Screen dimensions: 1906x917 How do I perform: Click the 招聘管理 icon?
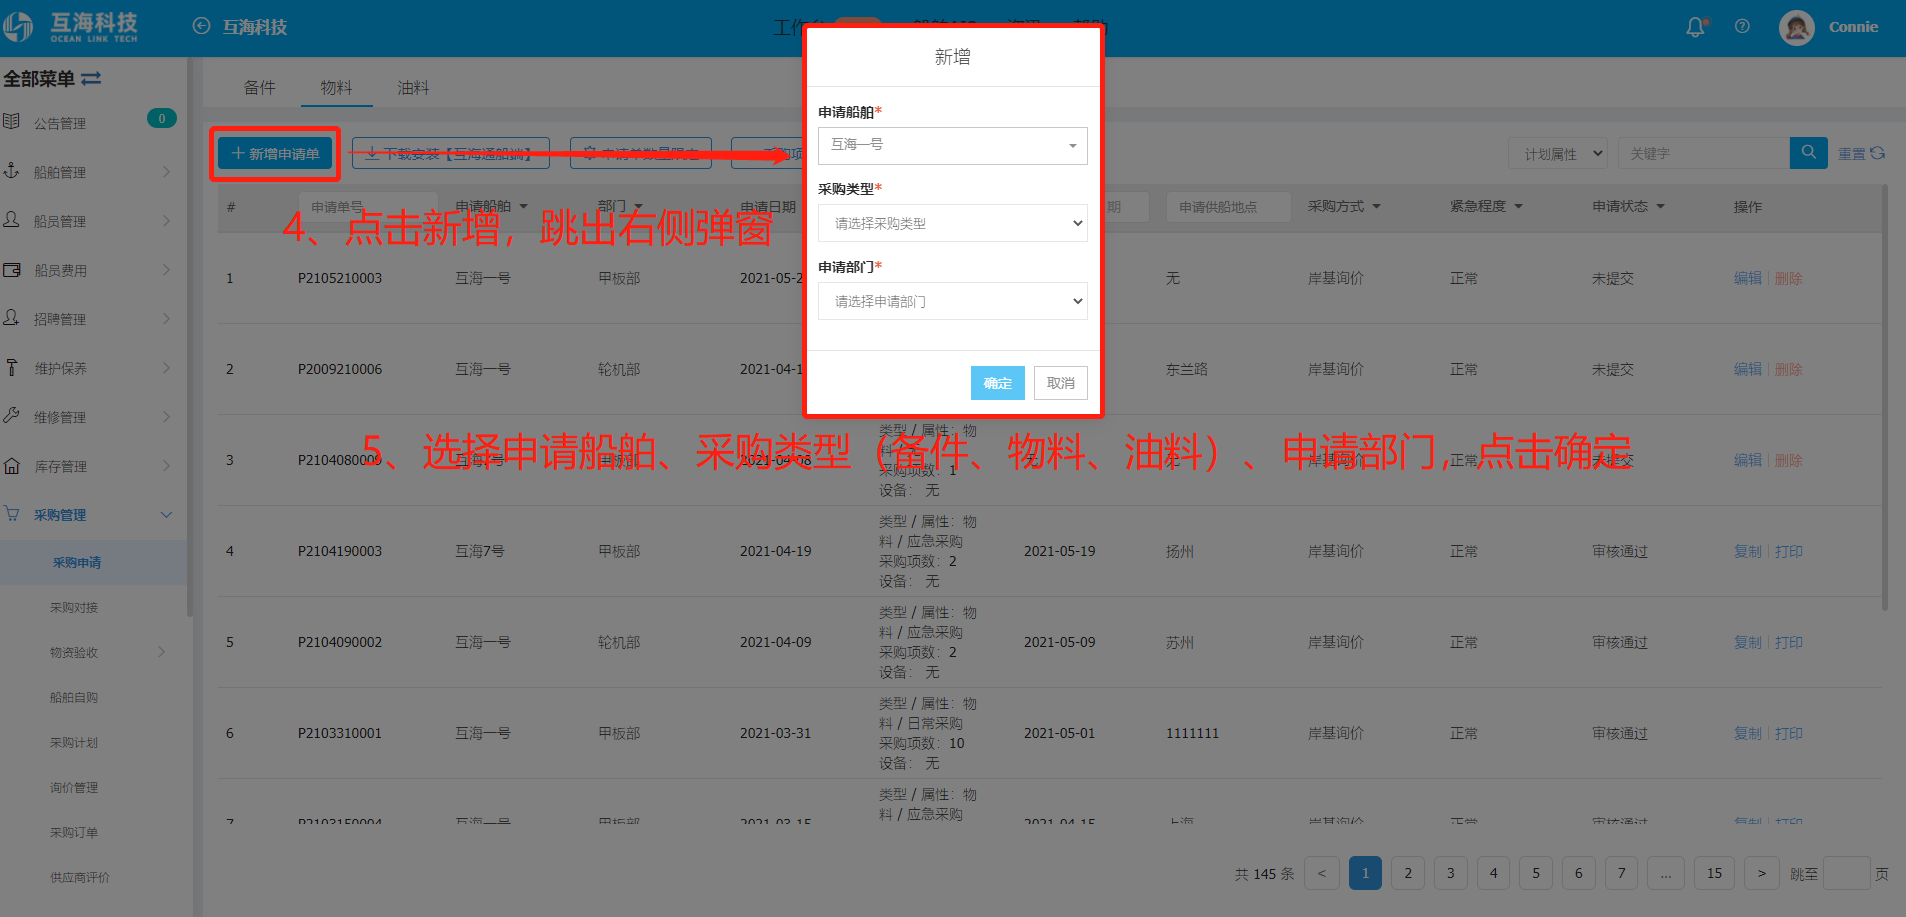coord(12,318)
